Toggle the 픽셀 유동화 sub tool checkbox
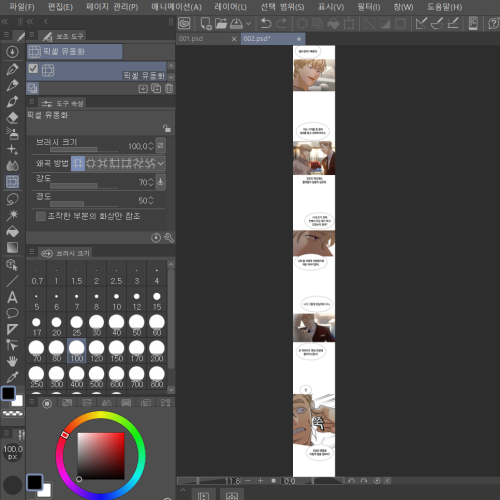The image size is (500, 500). click(x=33, y=68)
